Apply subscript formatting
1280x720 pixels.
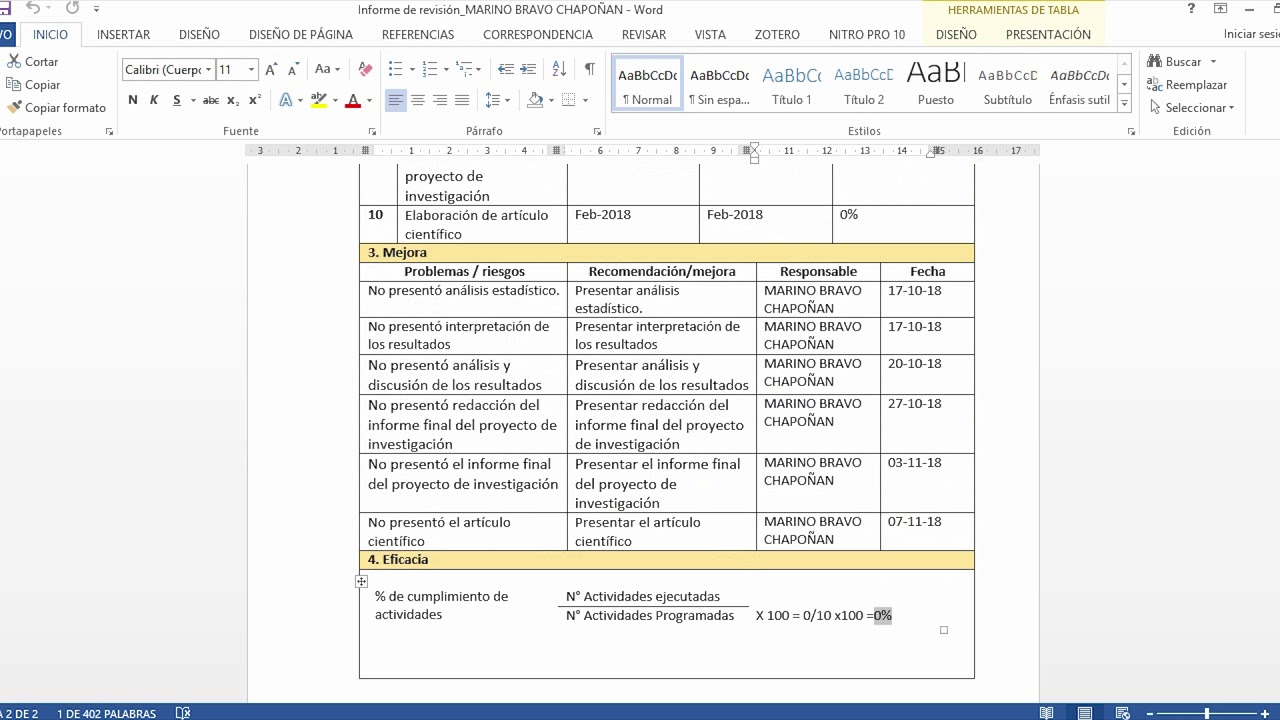233,100
